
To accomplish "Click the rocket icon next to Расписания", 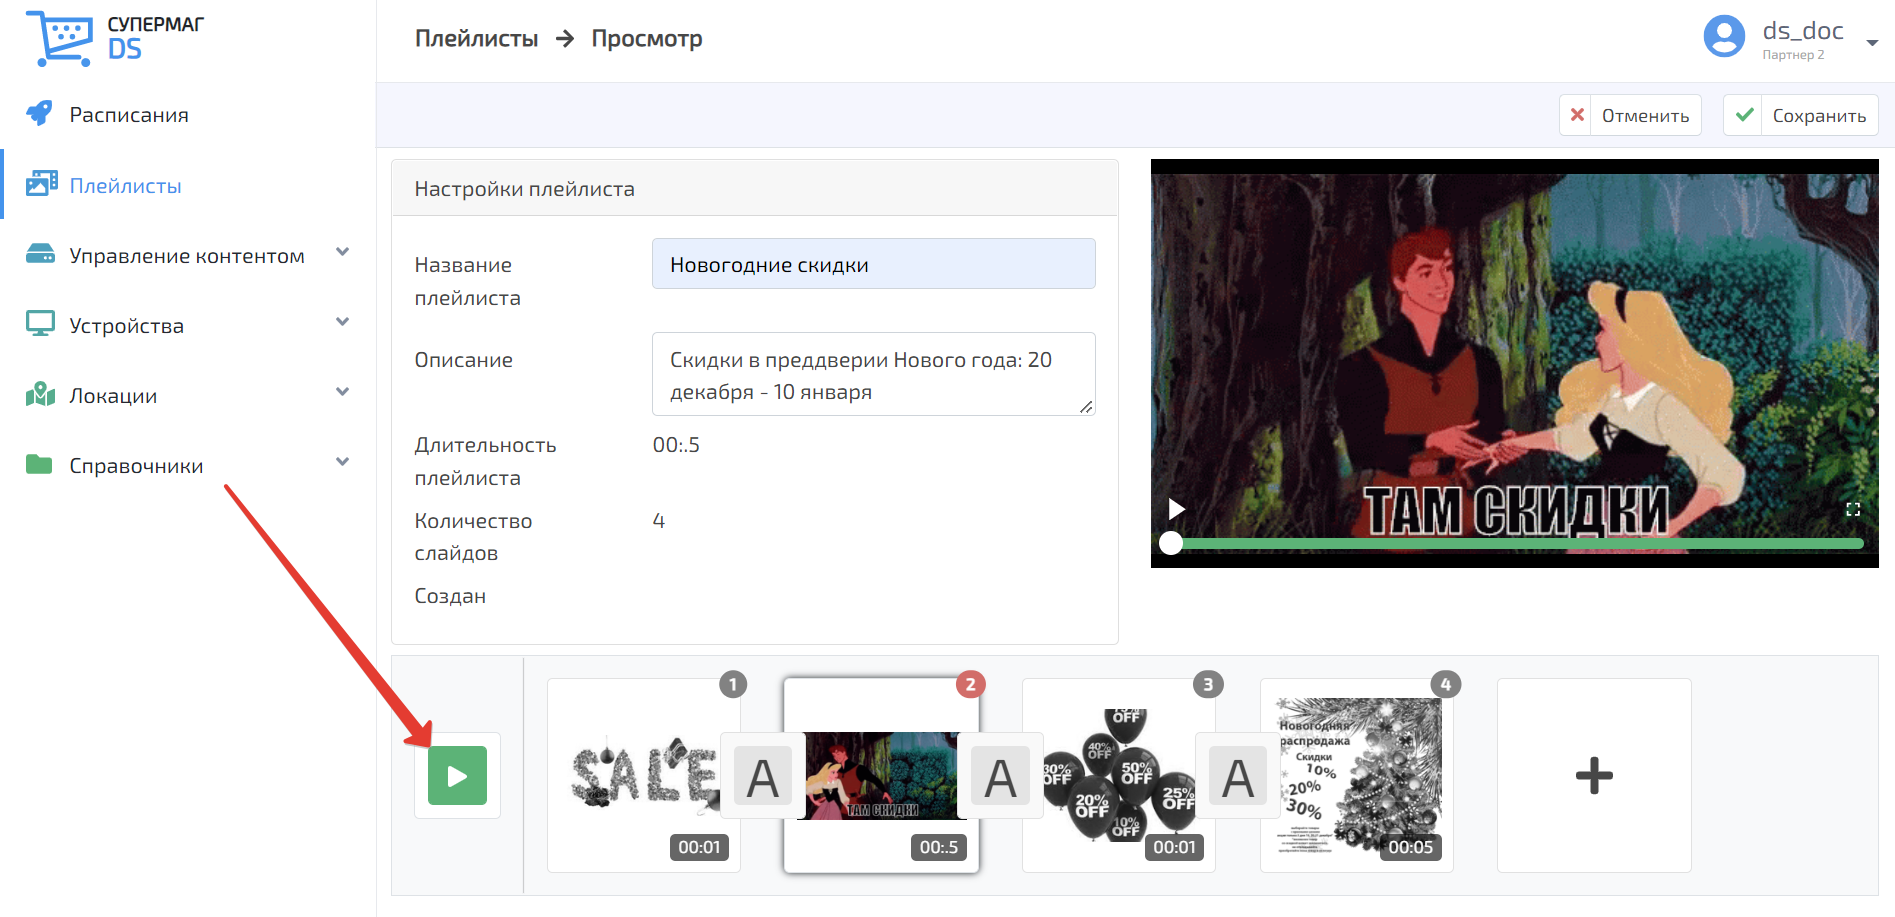I will (39, 113).
